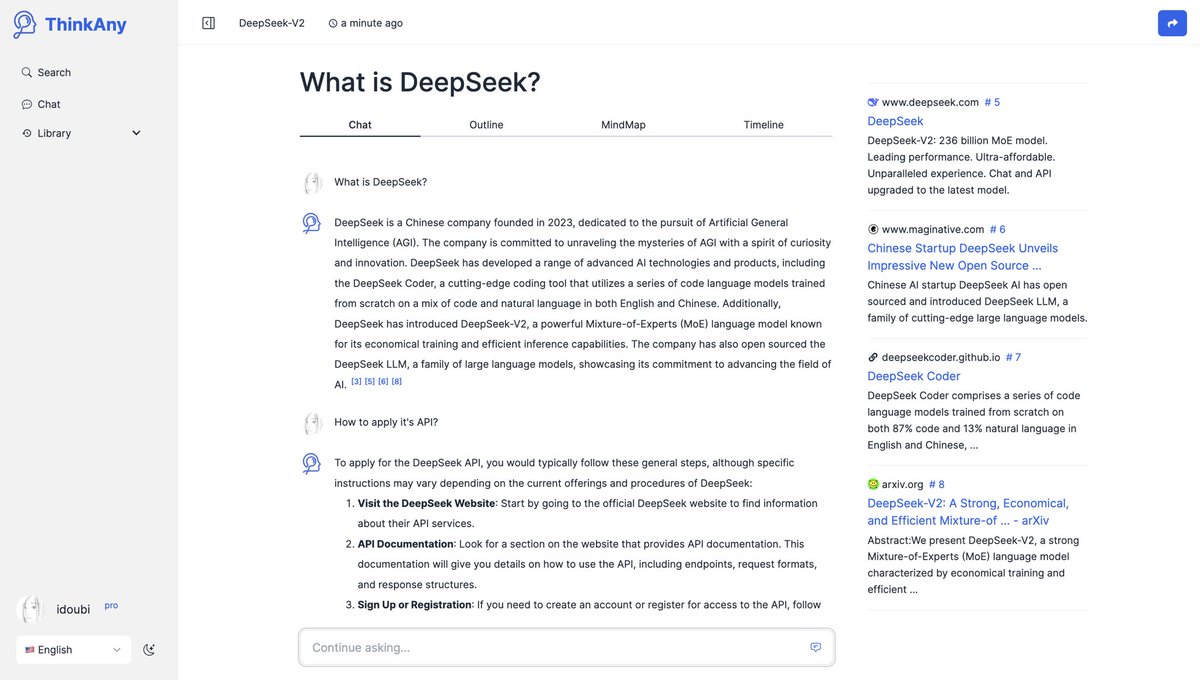
Task: Collapse the sidebar panel icon
Action: tap(208, 23)
